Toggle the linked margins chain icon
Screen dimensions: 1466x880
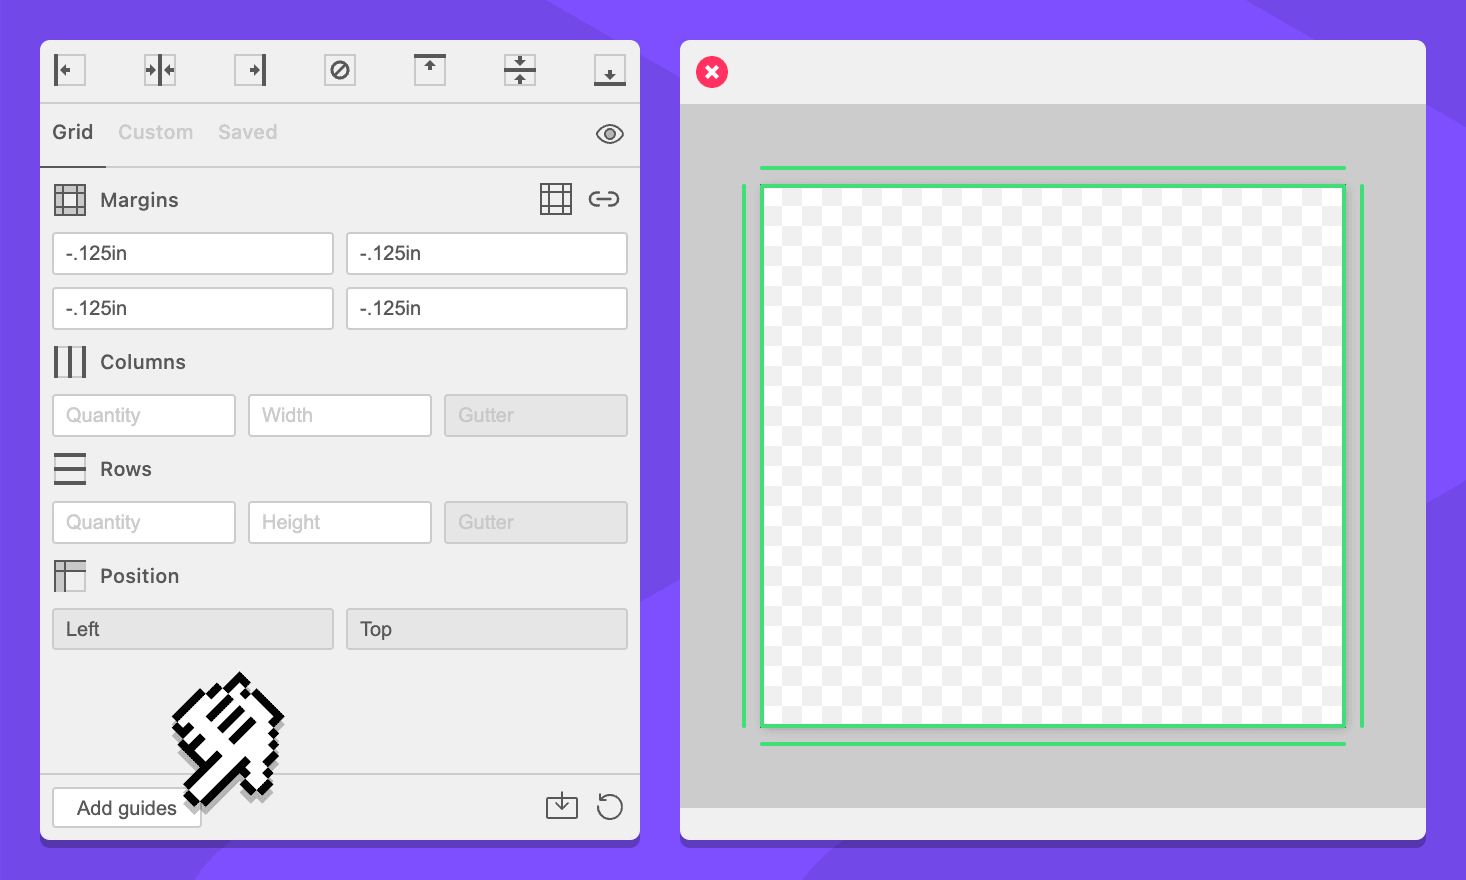[x=604, y=199]
